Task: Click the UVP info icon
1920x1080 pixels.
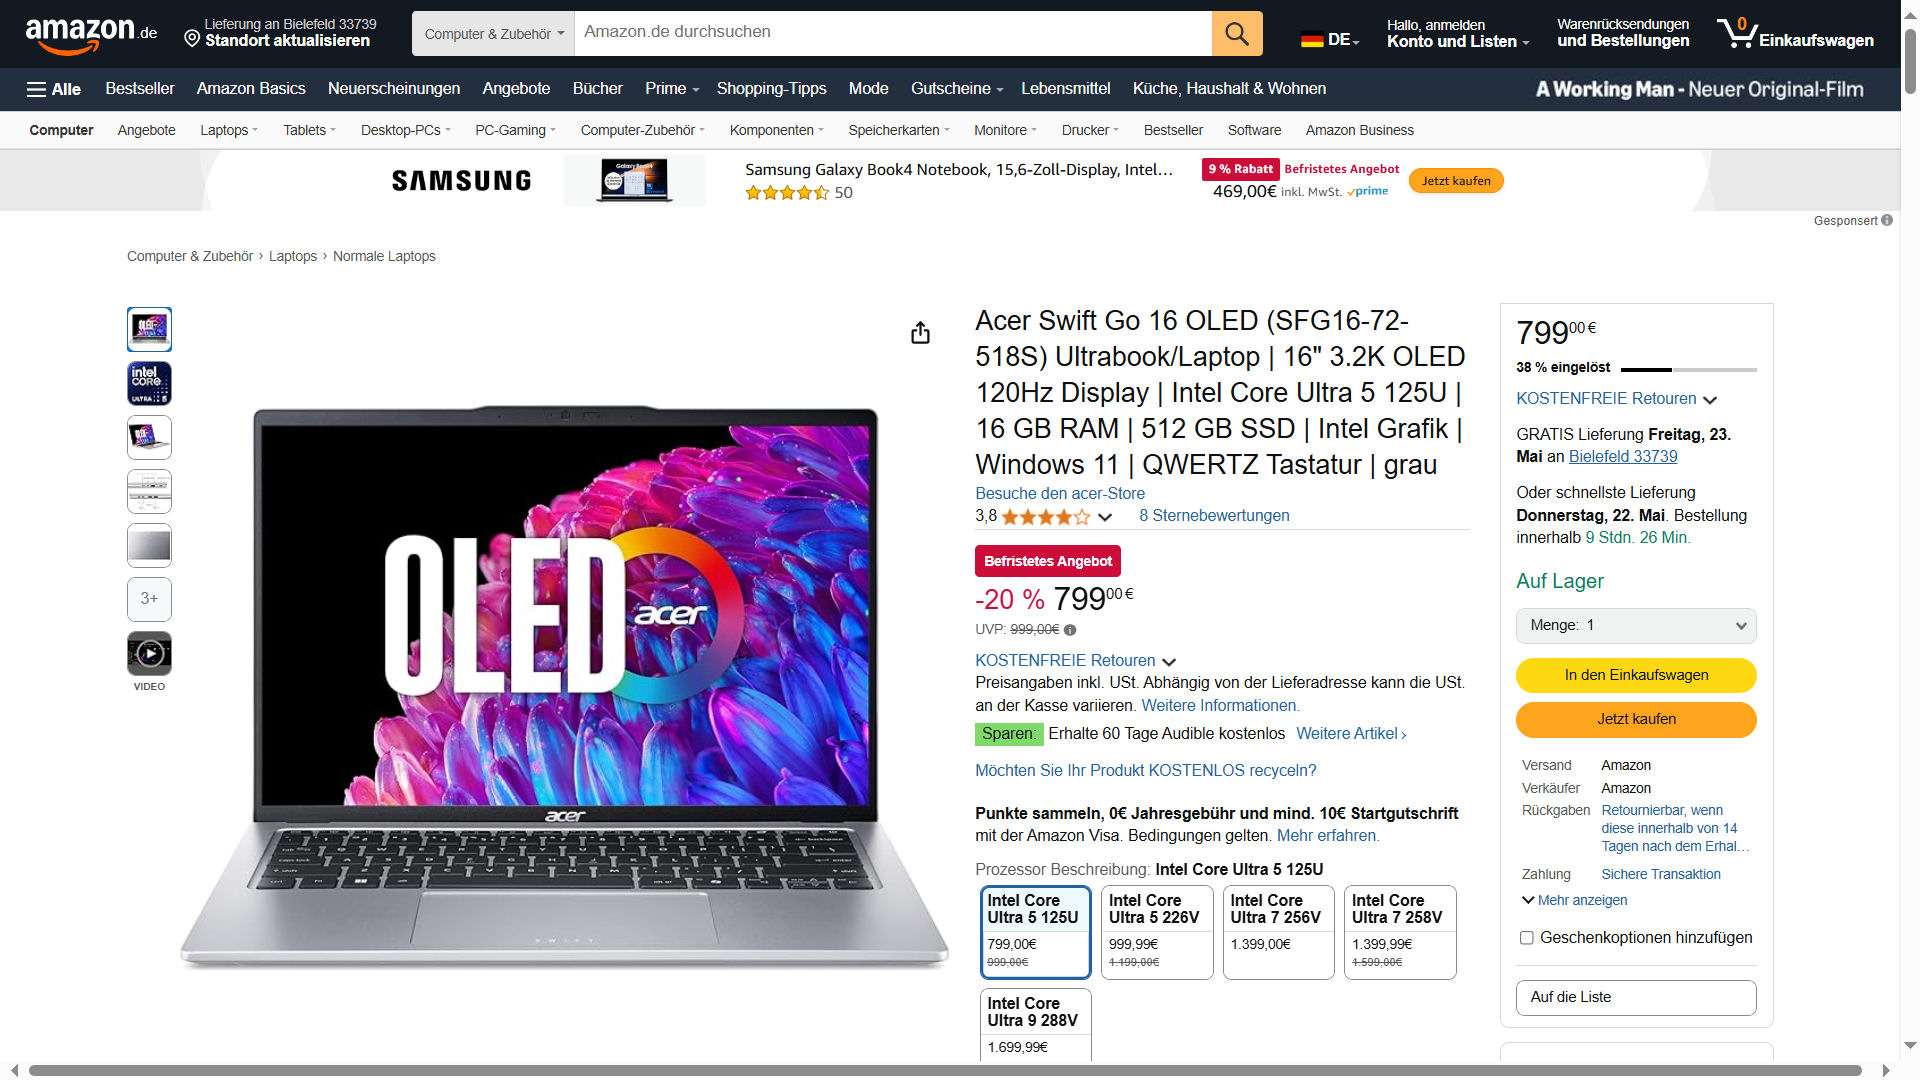Action: (x=1070, y=630)
